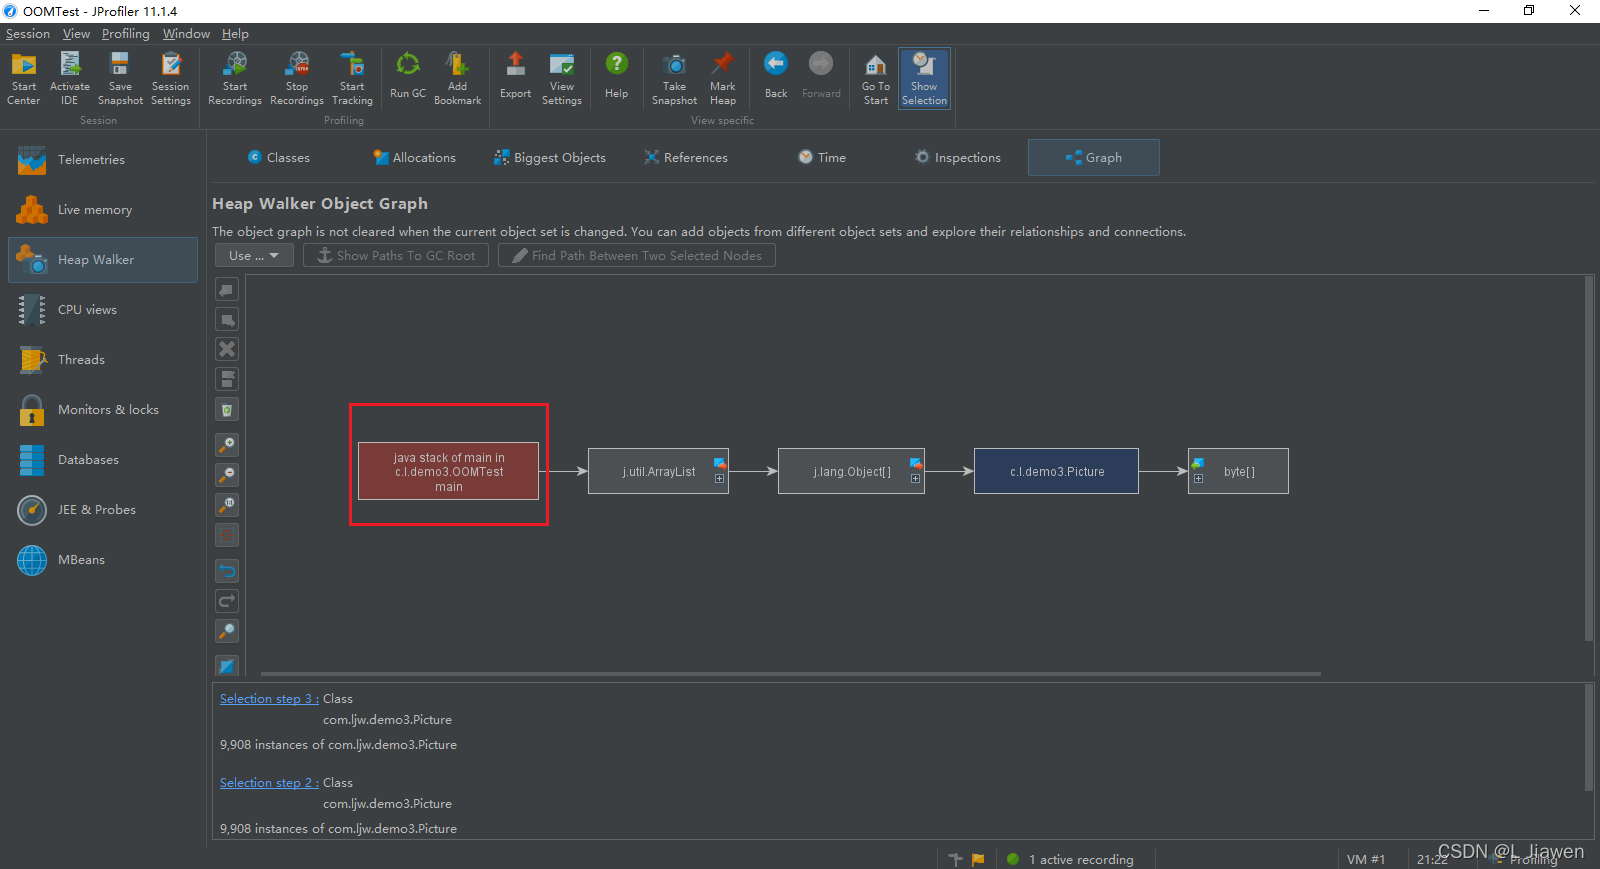Add Bookmark via toolbar icon
Image resolution: width=1600 pixels, height=869 pixels.
click(x=457, y=78)
